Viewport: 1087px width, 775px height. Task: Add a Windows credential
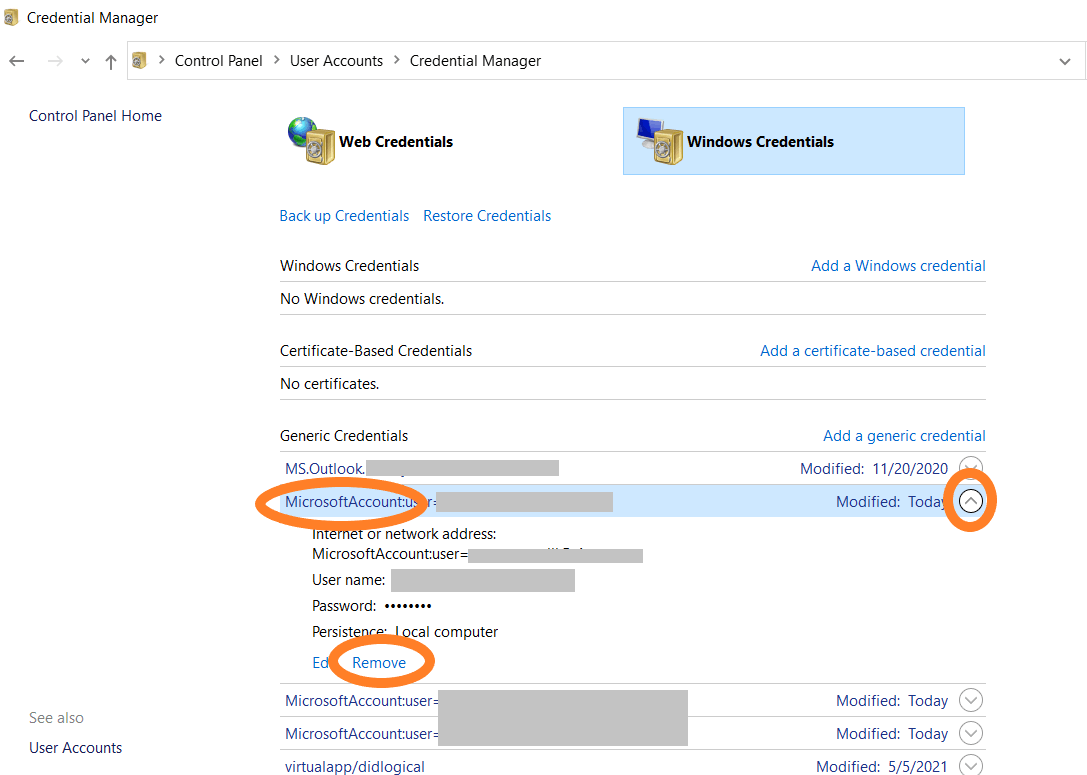(898, 265)
